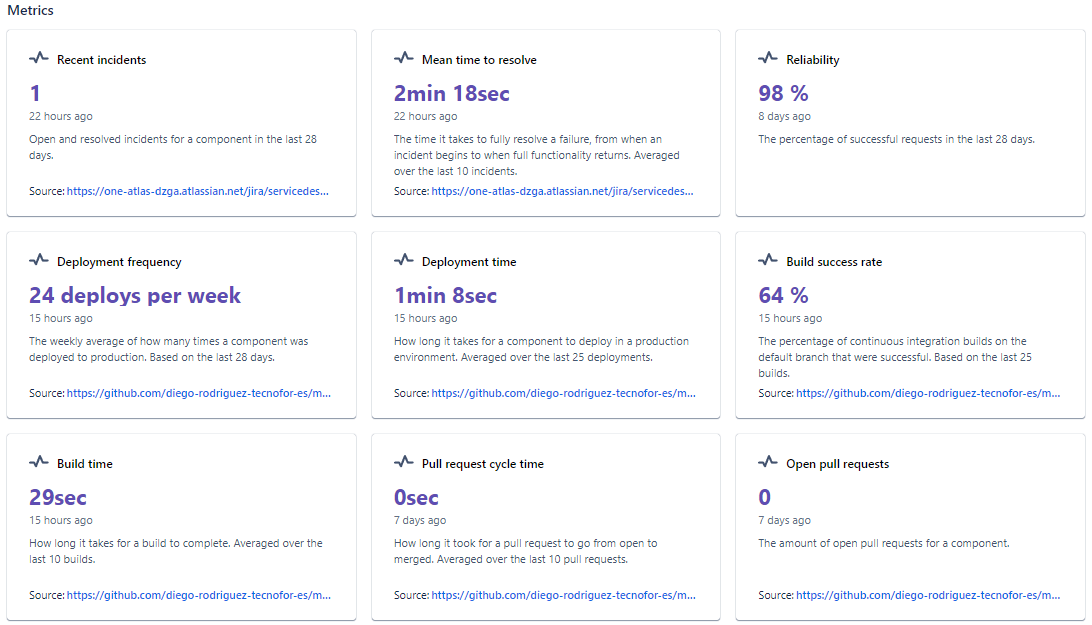Follow the Deployment time GitHub source link

(x=562, y=393)
